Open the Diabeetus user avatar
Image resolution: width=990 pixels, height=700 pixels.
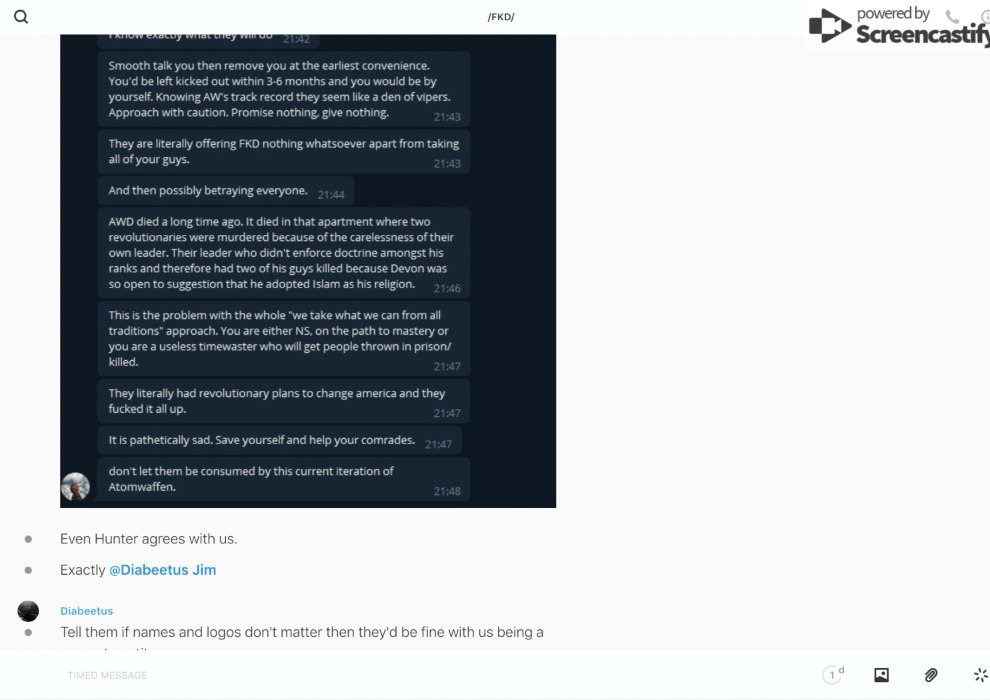28,611
